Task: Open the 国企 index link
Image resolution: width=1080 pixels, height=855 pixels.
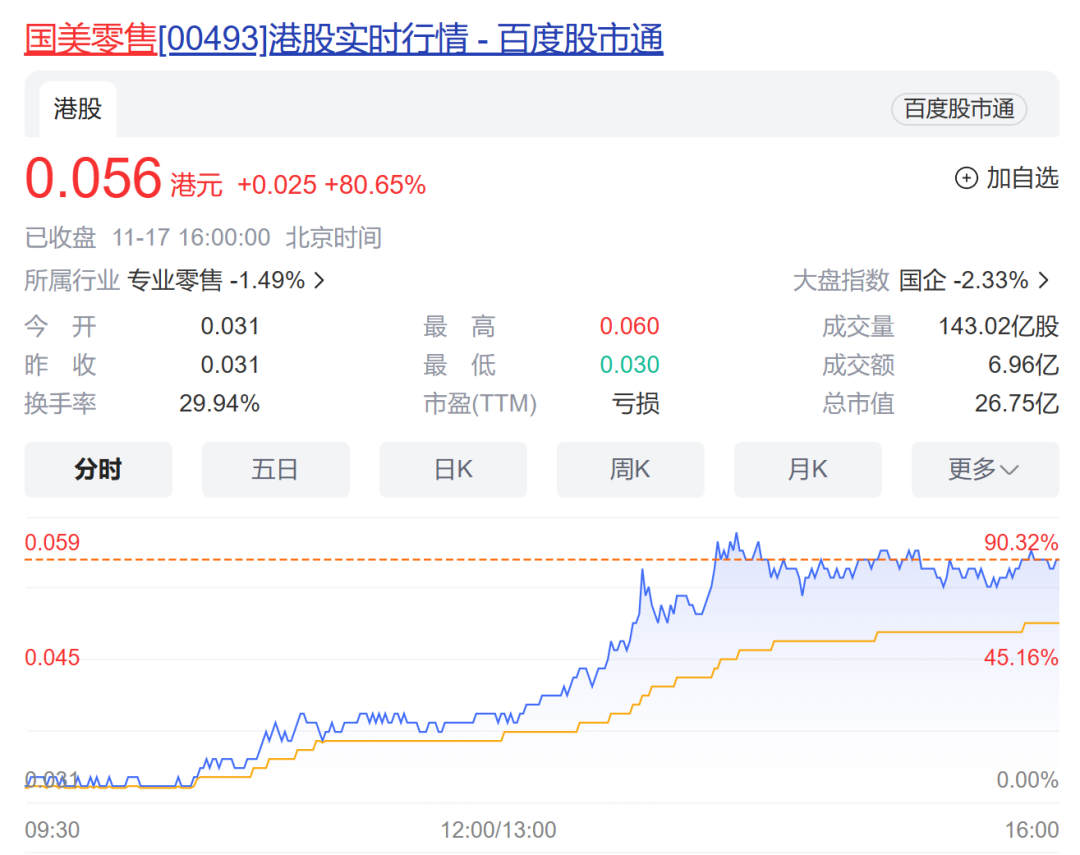Action: [922, 280]
